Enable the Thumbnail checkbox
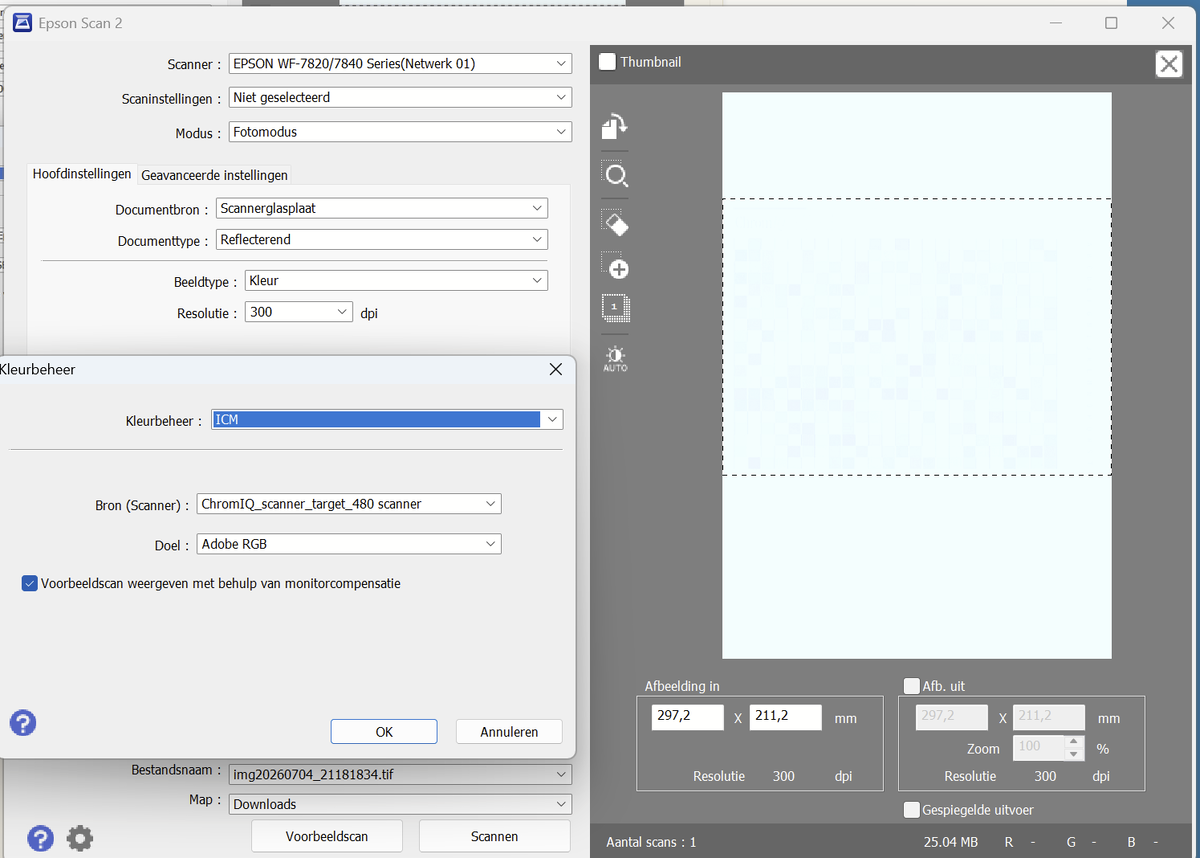Viewport: 1200px width, 858px height. point(607,62)
